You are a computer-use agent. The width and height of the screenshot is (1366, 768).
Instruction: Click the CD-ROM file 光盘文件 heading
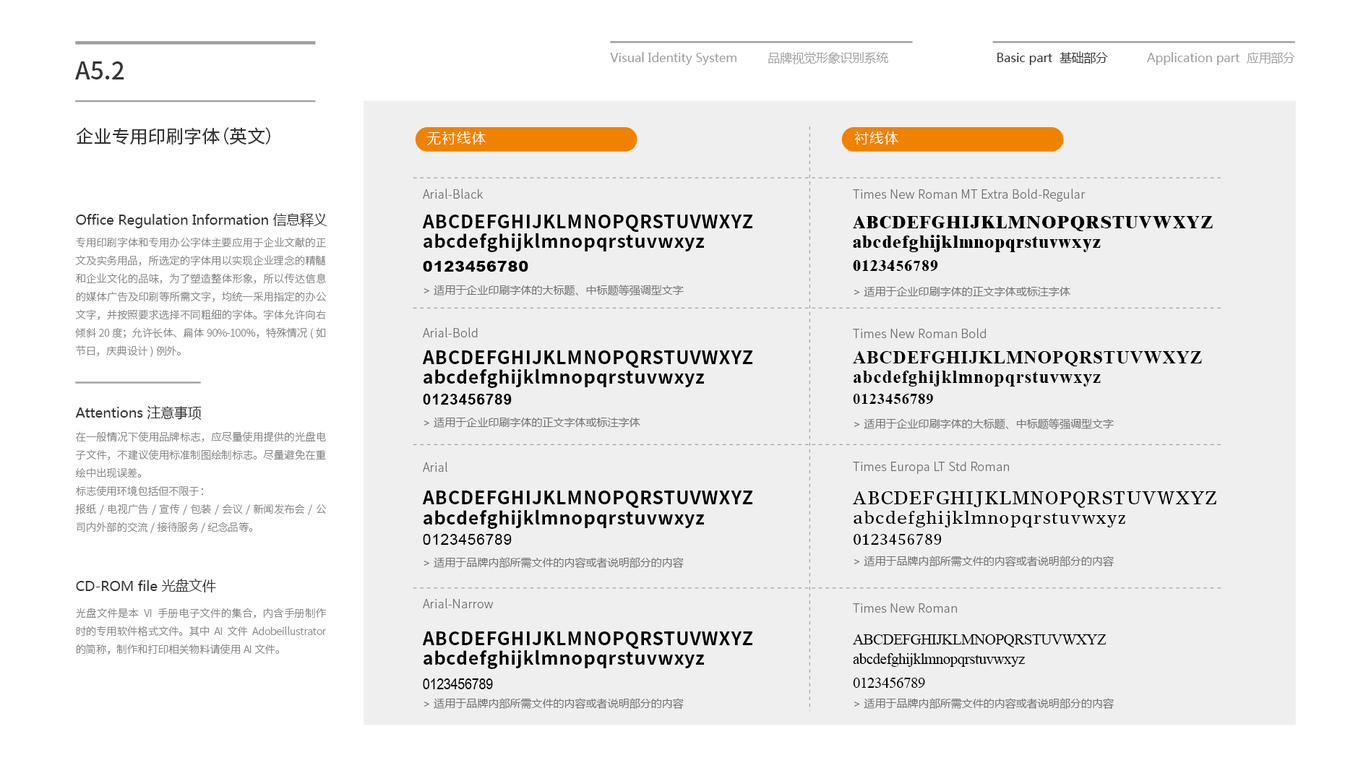[145, 586]
